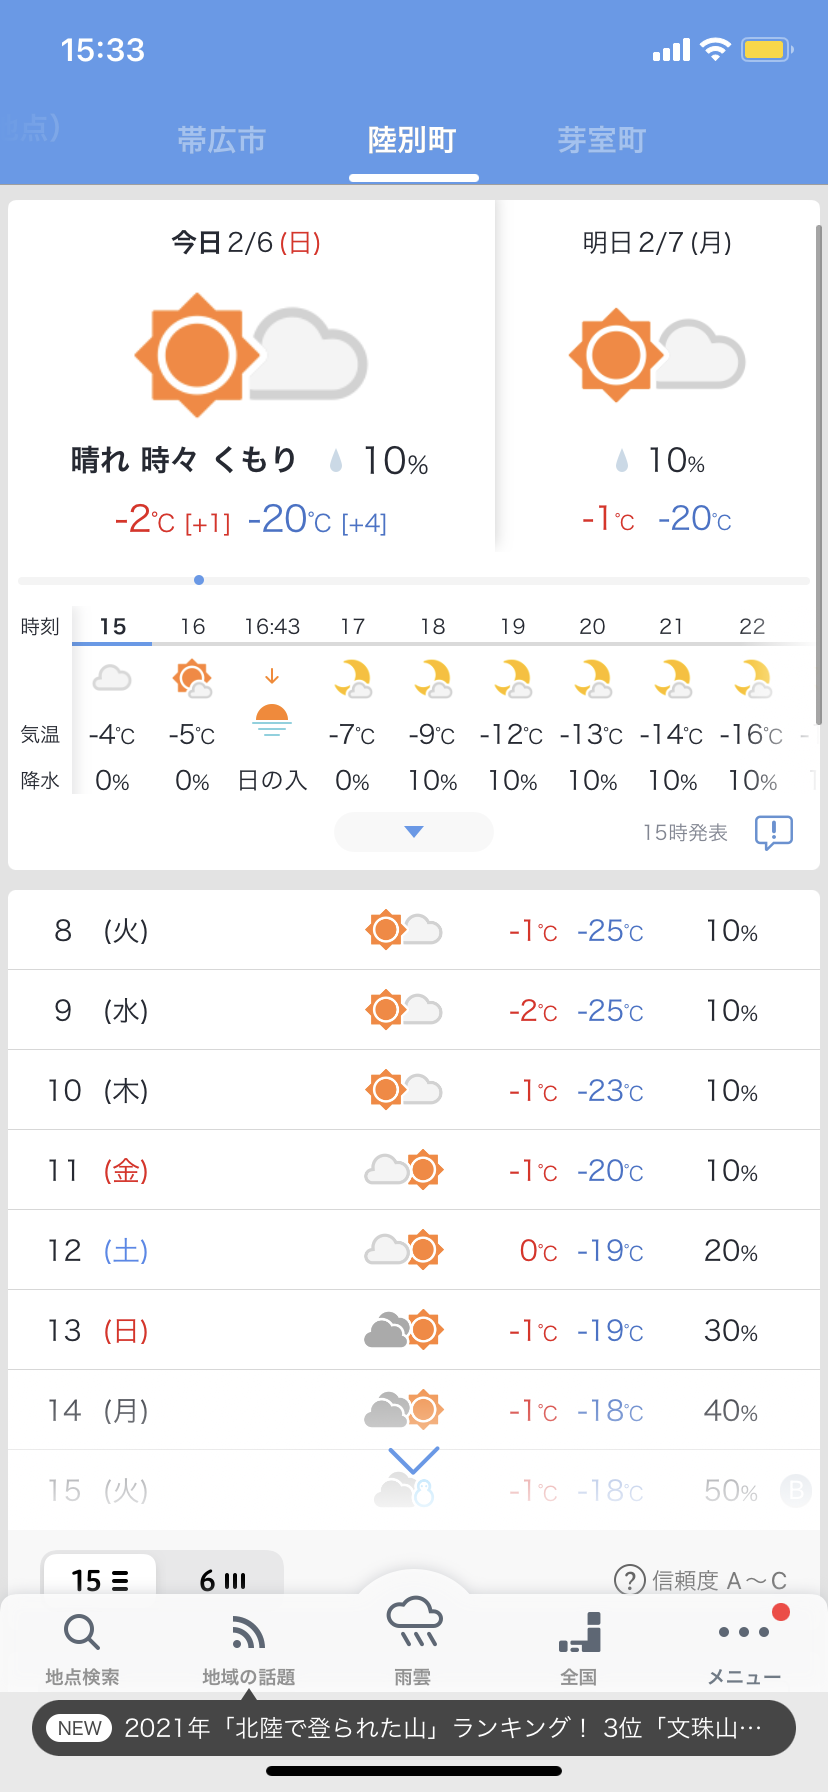828x1792 pixels.
Task: Tap the 全国 nationwide icon
Action: [579, 1633]
